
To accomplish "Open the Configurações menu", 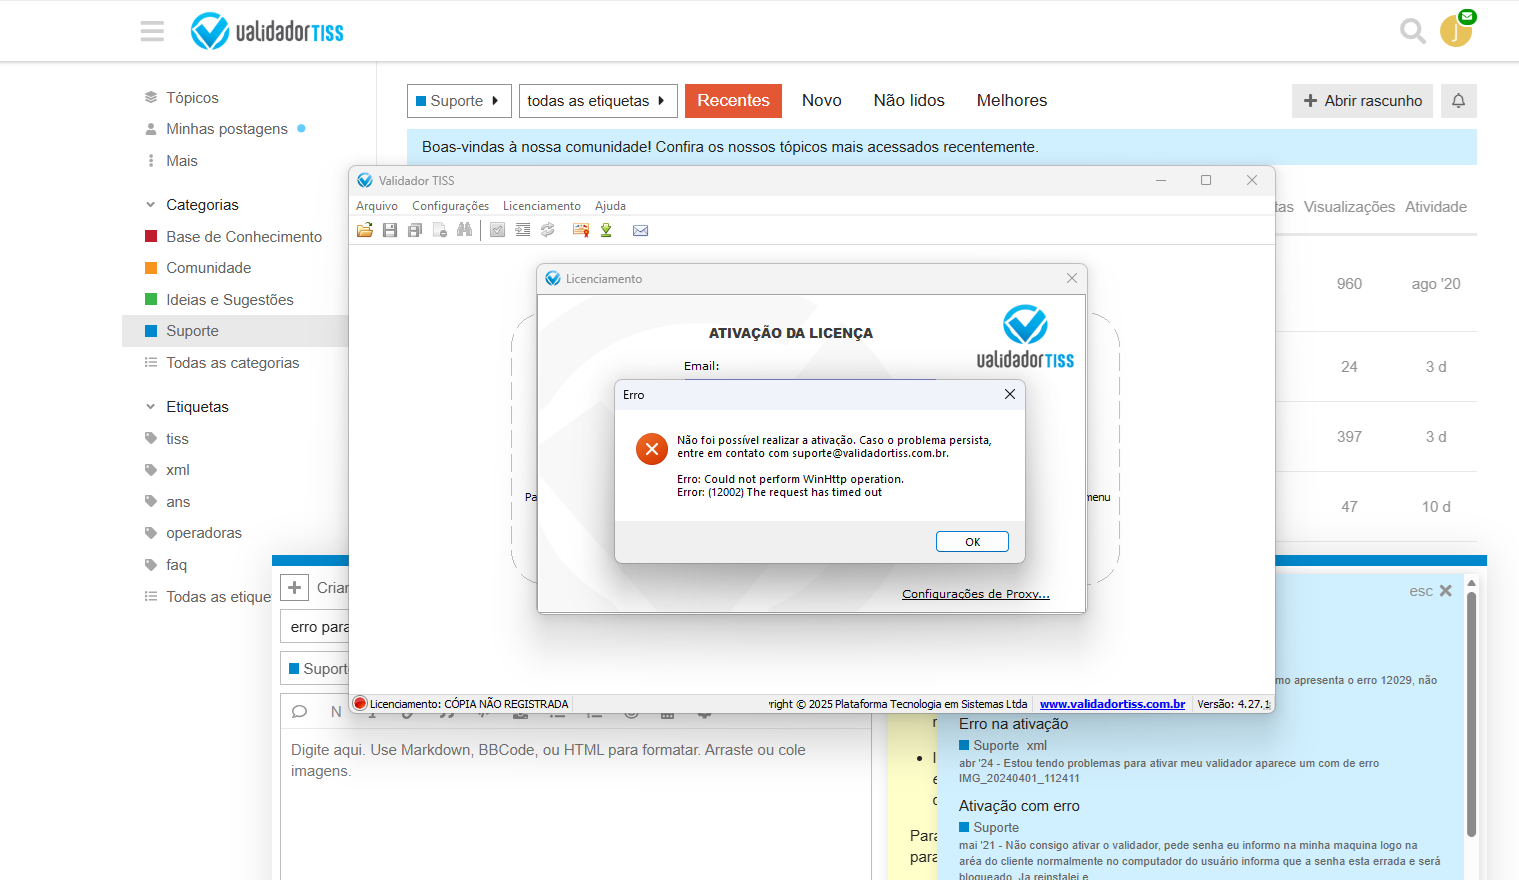I will [x=450, y=206].
